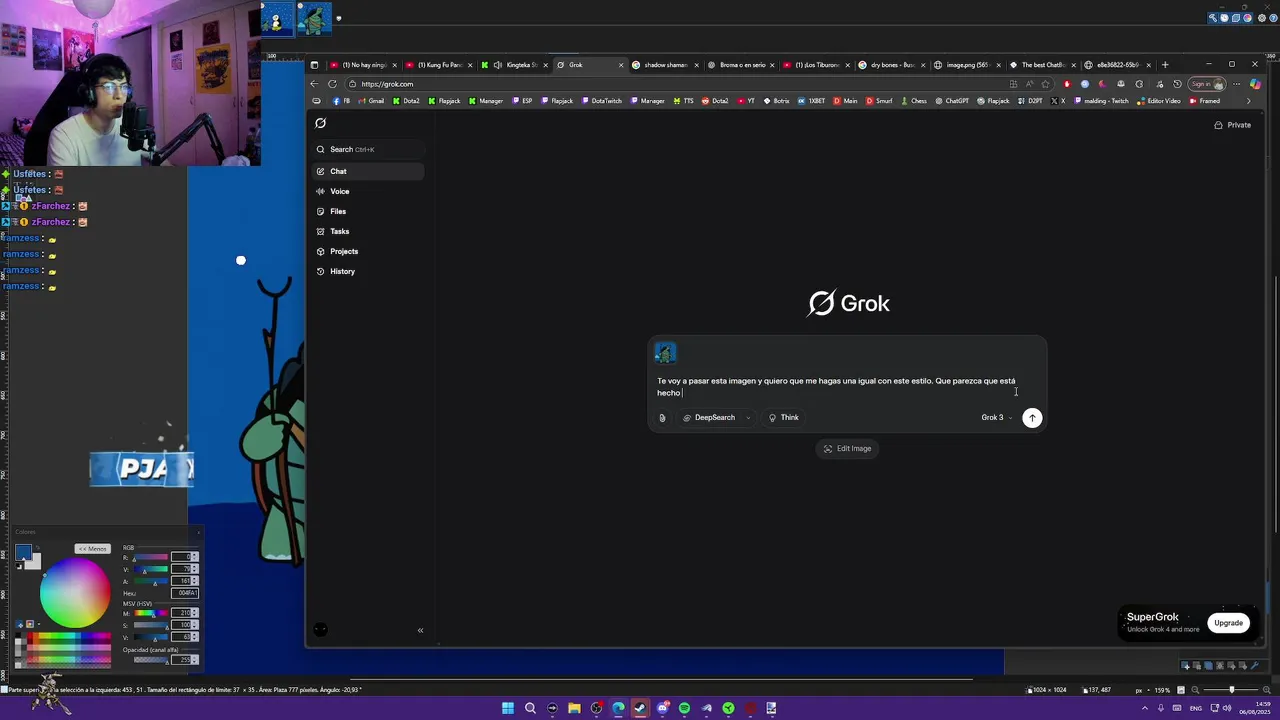Open the Search field in the Grok sidebar

368,149
